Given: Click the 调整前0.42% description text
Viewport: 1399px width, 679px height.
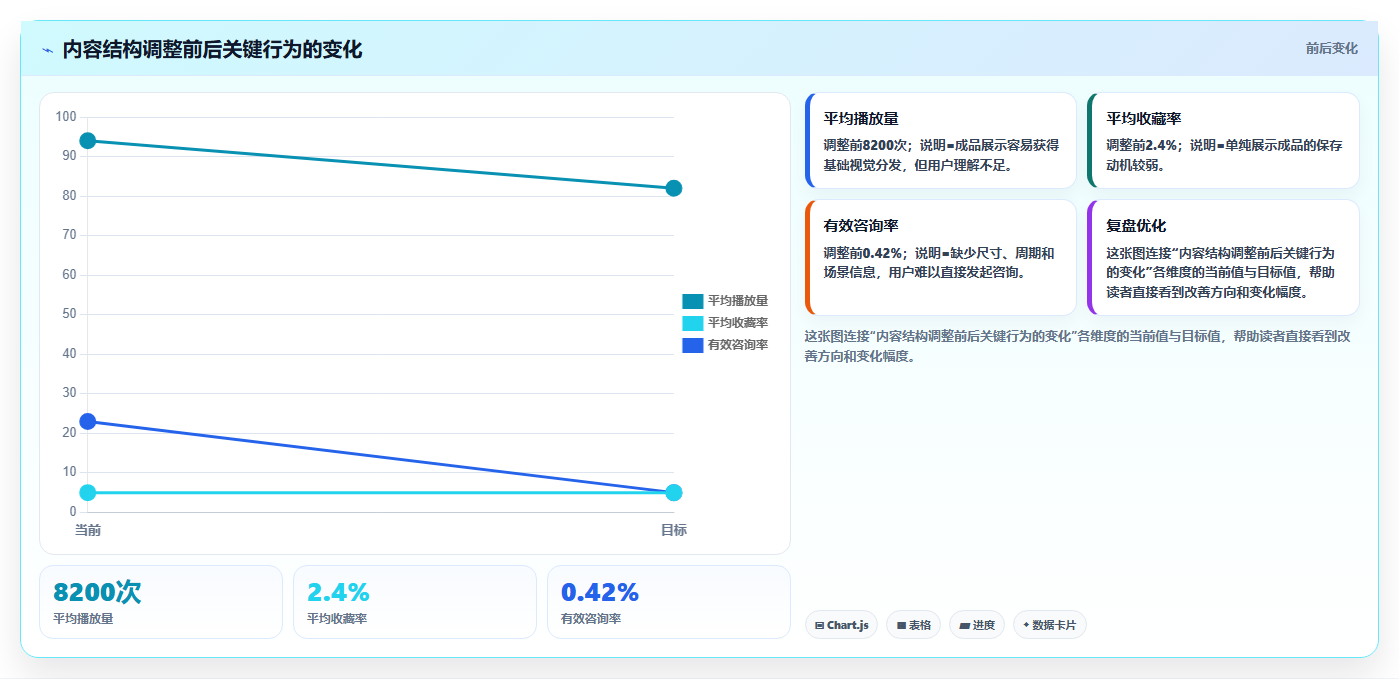Looking at the screenshot, I should (x=939, y=262).
